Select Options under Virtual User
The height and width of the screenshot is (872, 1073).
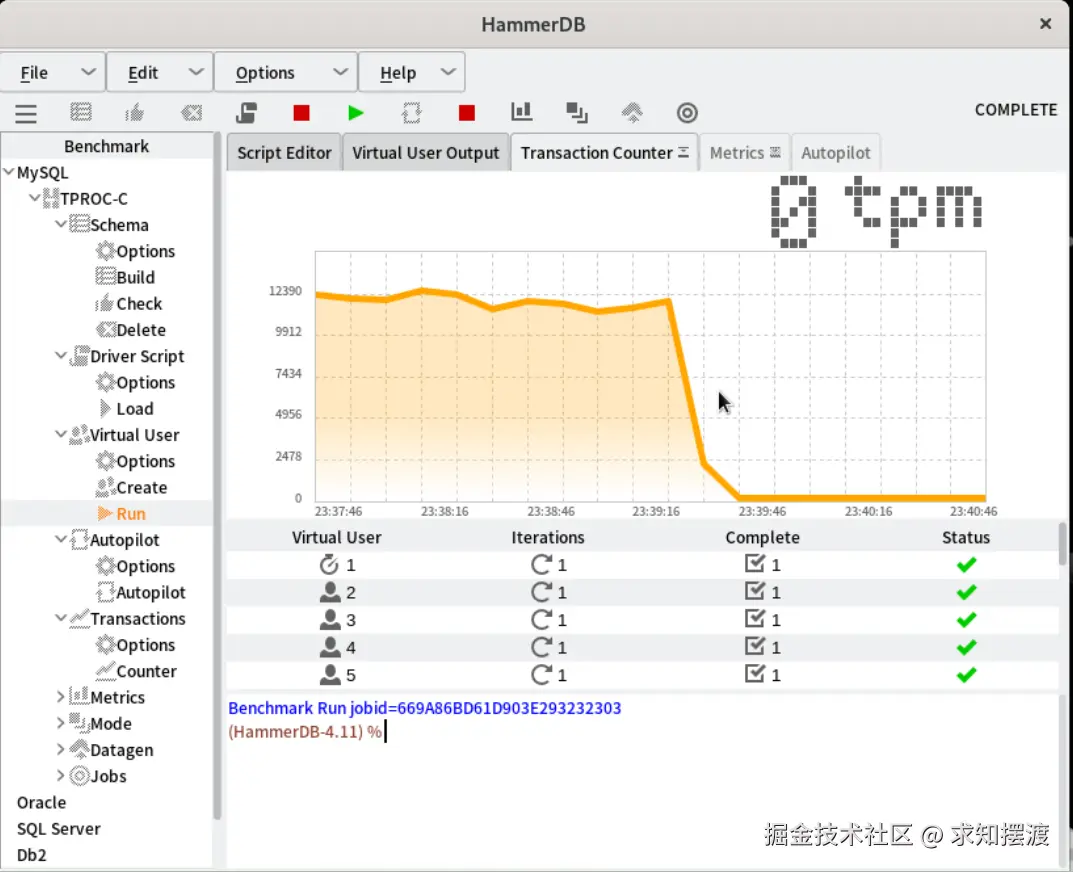point(135,461)
